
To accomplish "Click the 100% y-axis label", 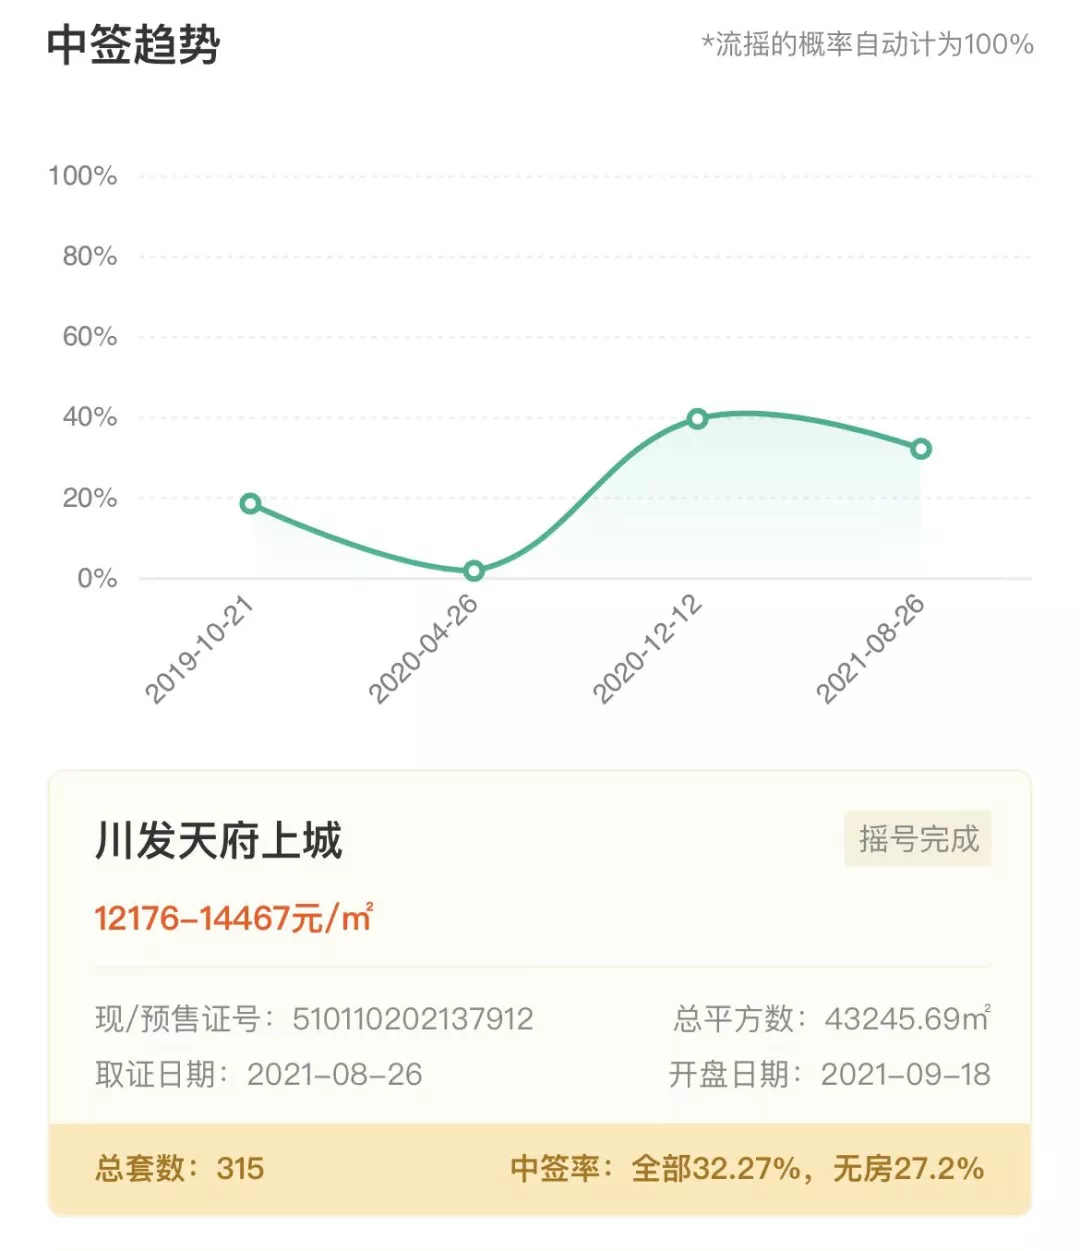I will [83, 176].
